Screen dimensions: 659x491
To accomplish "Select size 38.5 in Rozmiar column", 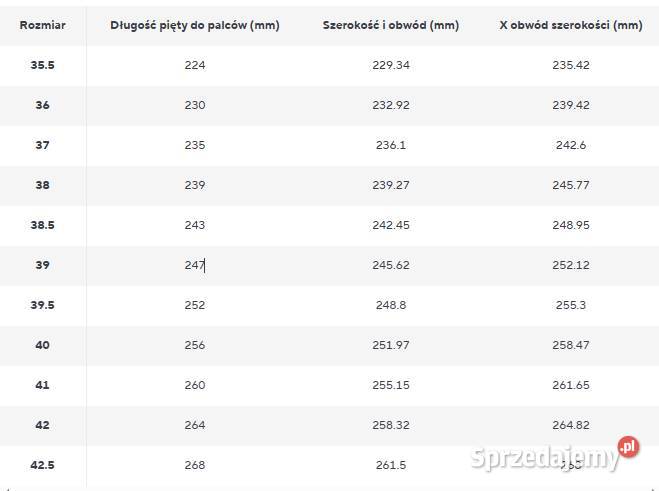I will point(42,225).
